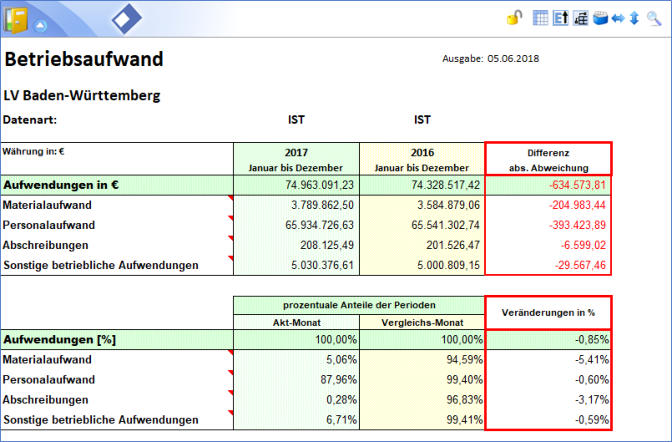Open the table grid view icon
The width and height of the screenshot is (672, 442).
[540, 17]
